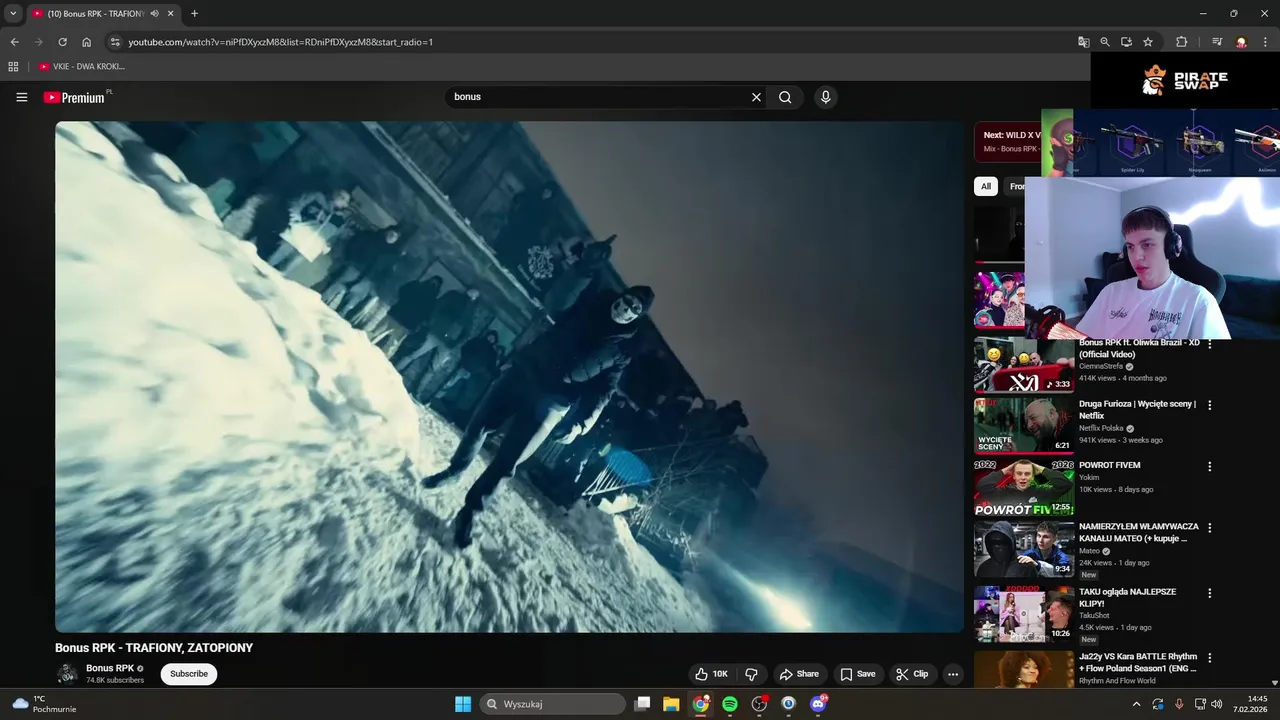Viewport: 1280px width, 720px height.
Task: Open the browser home page
Action: [87, 42]
